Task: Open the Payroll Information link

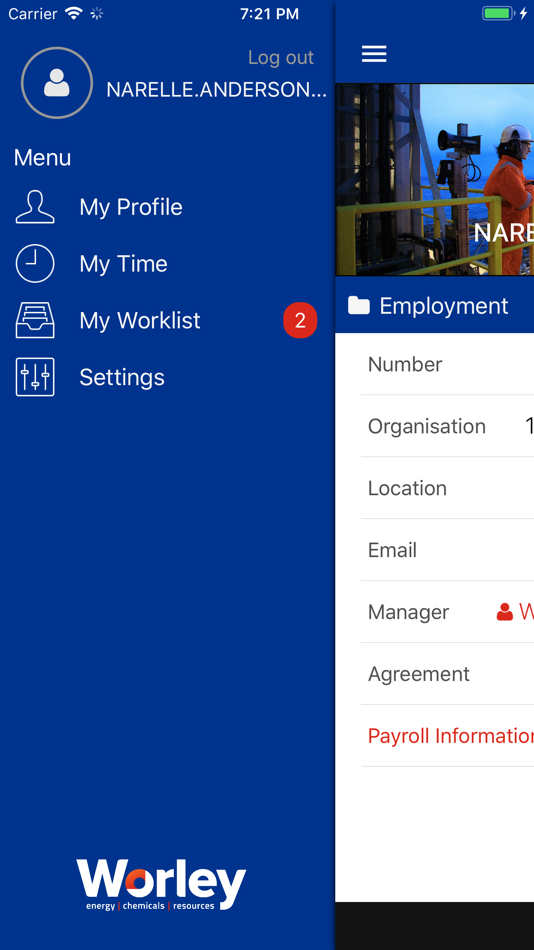Action: pos(450,736)
